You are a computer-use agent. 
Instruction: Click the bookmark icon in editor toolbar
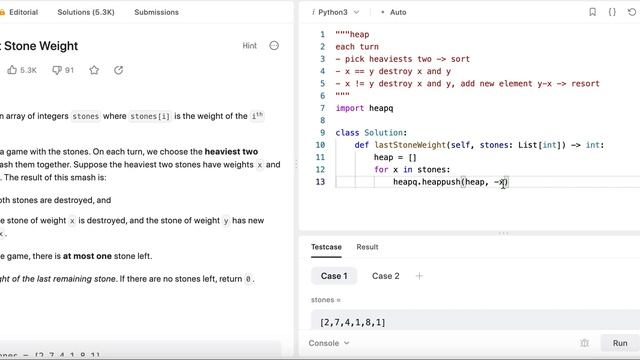click(593, 12)
